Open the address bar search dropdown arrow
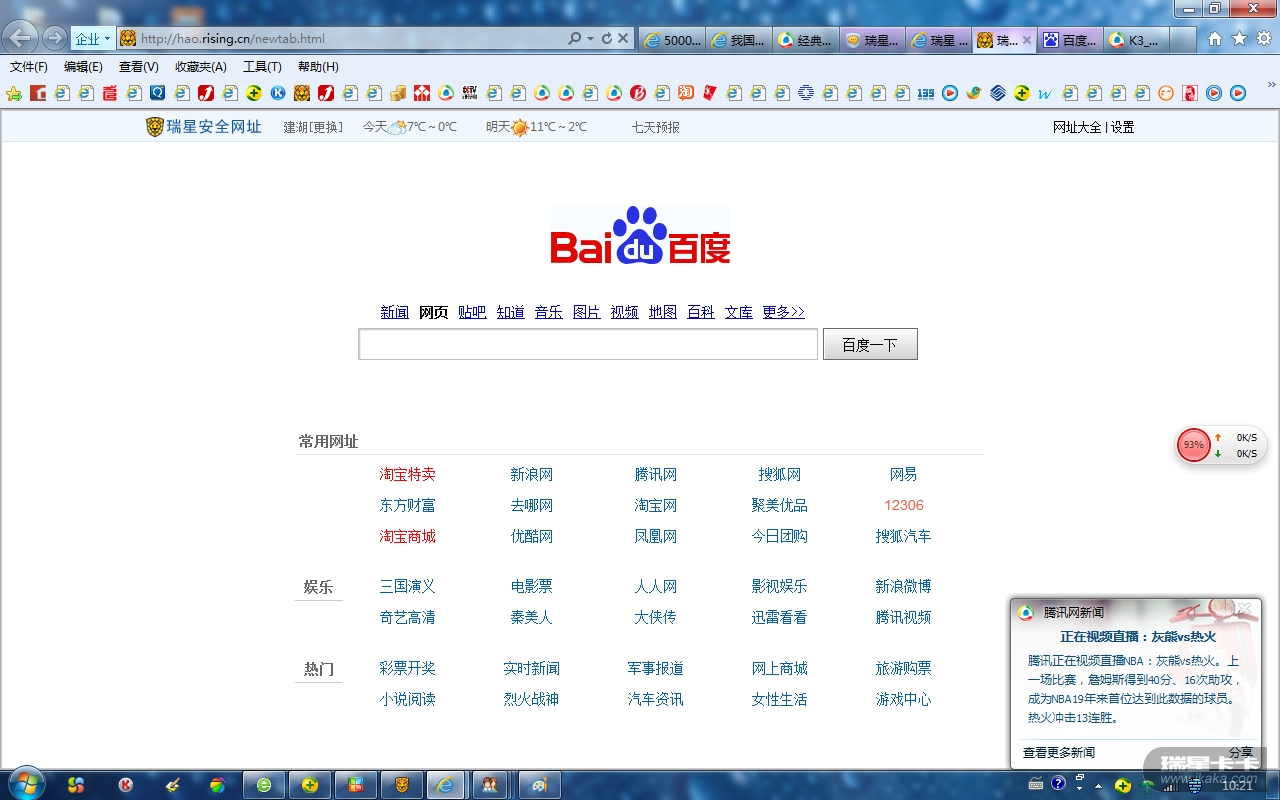The width and height of the screenshot is (1280, 800). tap(590, 38)
